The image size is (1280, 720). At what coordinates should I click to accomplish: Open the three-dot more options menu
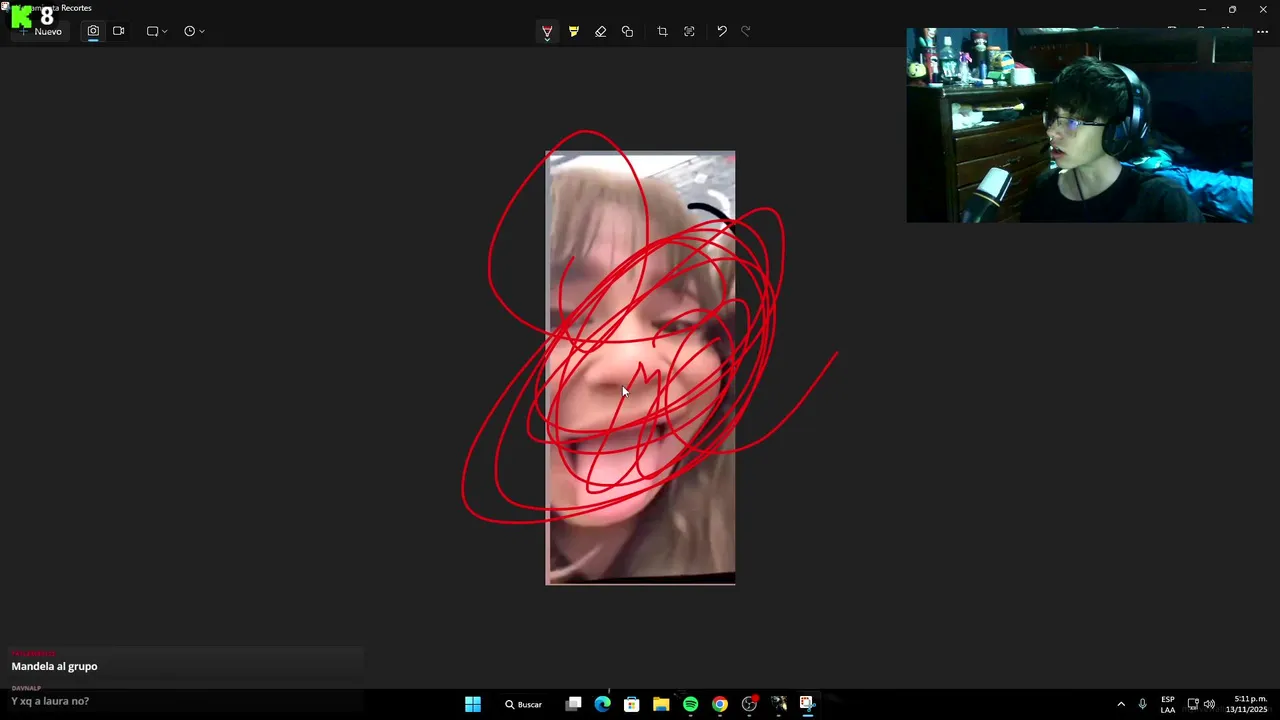coord(1262,31)
